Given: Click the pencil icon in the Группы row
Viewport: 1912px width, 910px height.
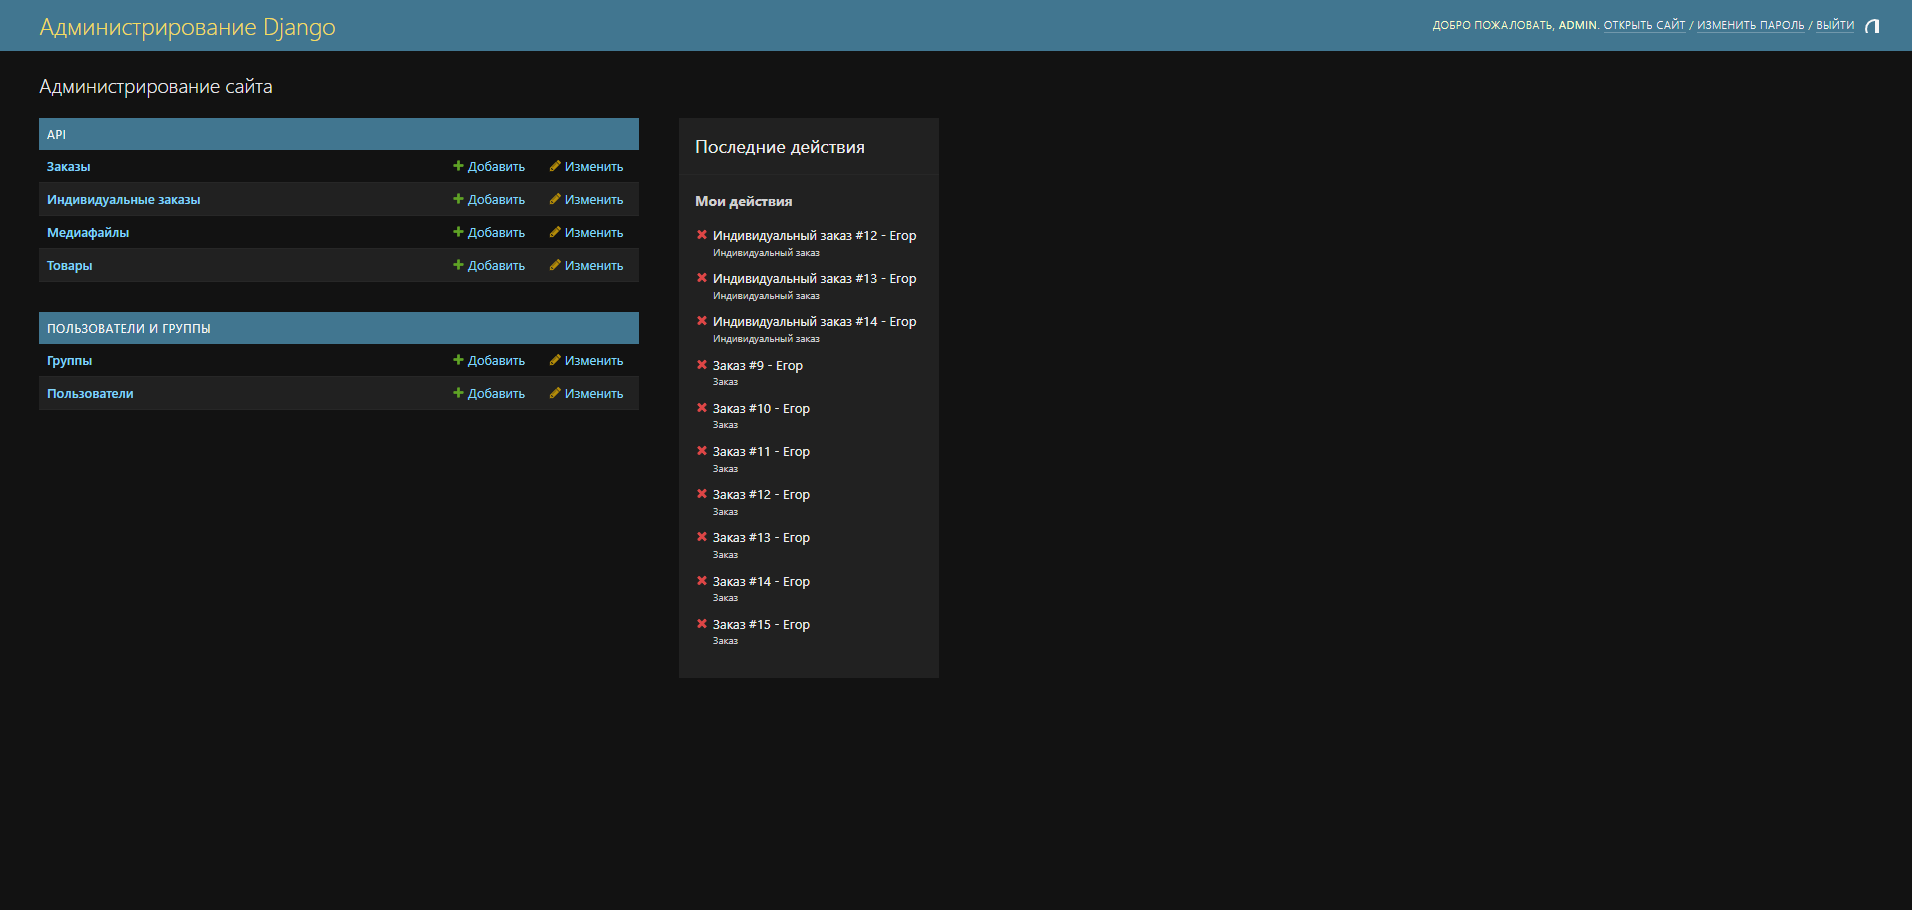Looking at the screenshot, I should 555,360.
